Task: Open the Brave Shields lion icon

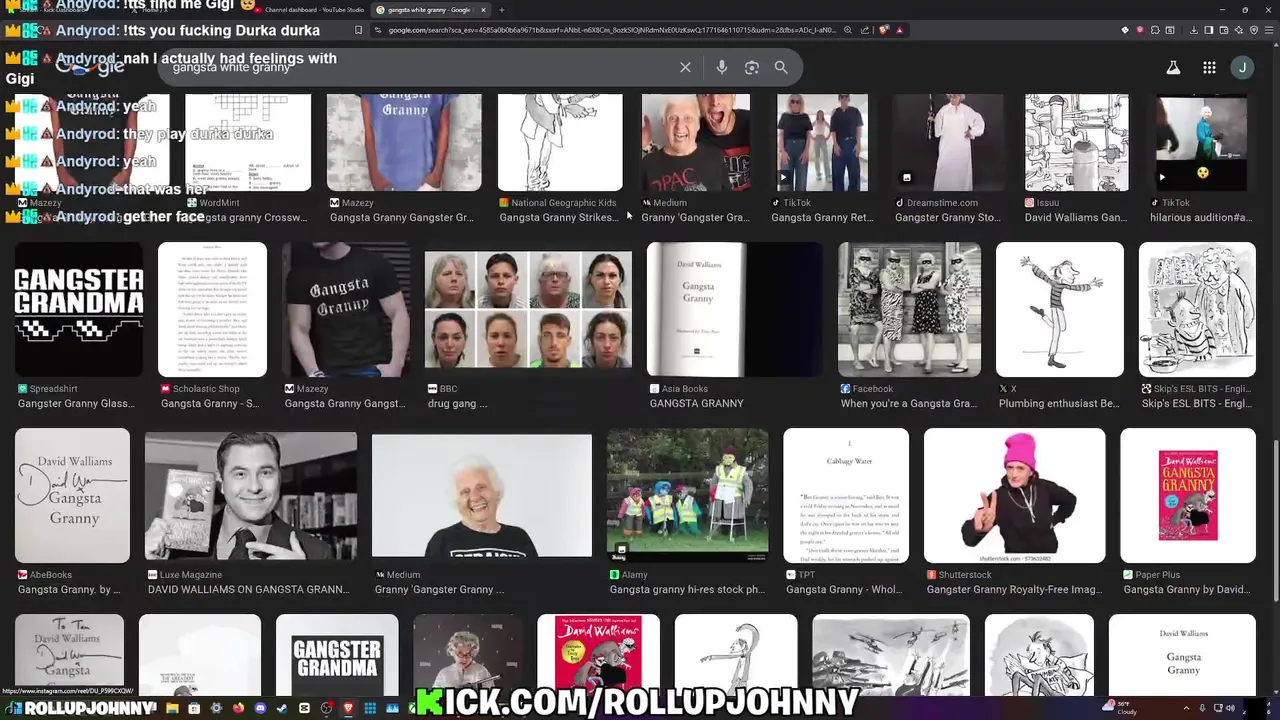Action: tap(884, 30)
